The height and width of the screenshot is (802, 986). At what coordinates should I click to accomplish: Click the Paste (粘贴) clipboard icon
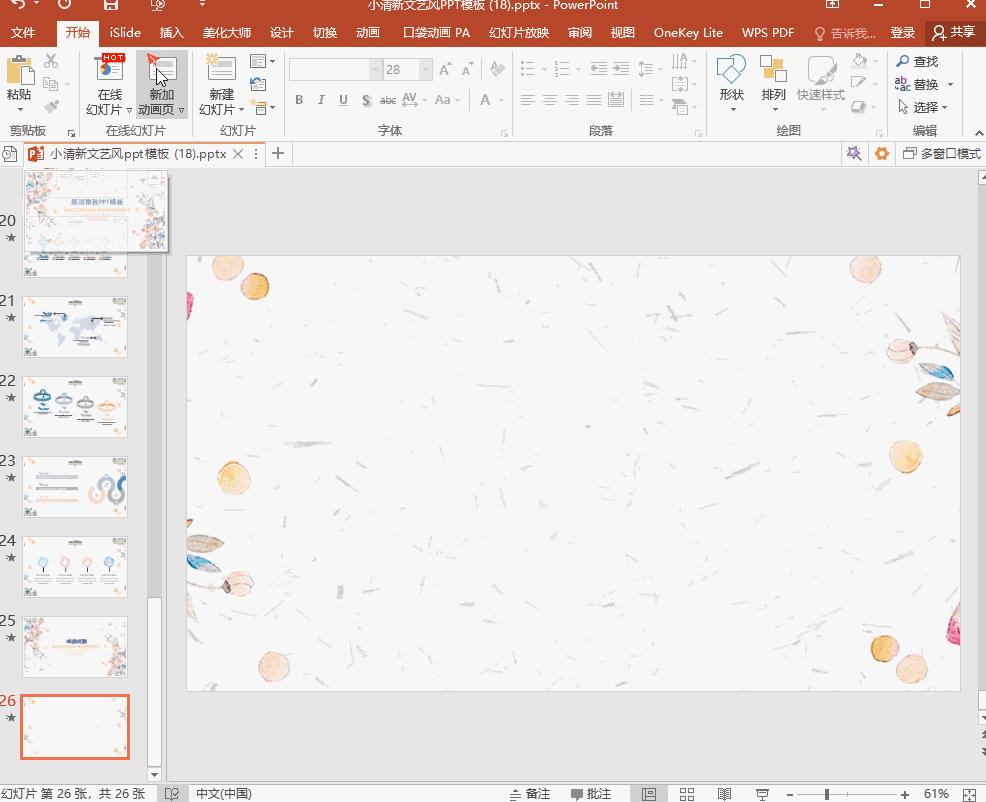click(x=19, y=71)
